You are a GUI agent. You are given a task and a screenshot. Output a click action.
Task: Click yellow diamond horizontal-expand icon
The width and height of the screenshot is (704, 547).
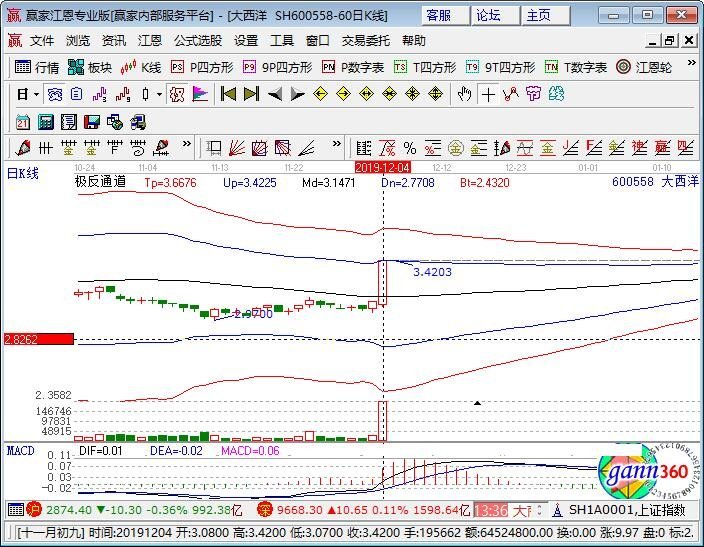[366, 94]
